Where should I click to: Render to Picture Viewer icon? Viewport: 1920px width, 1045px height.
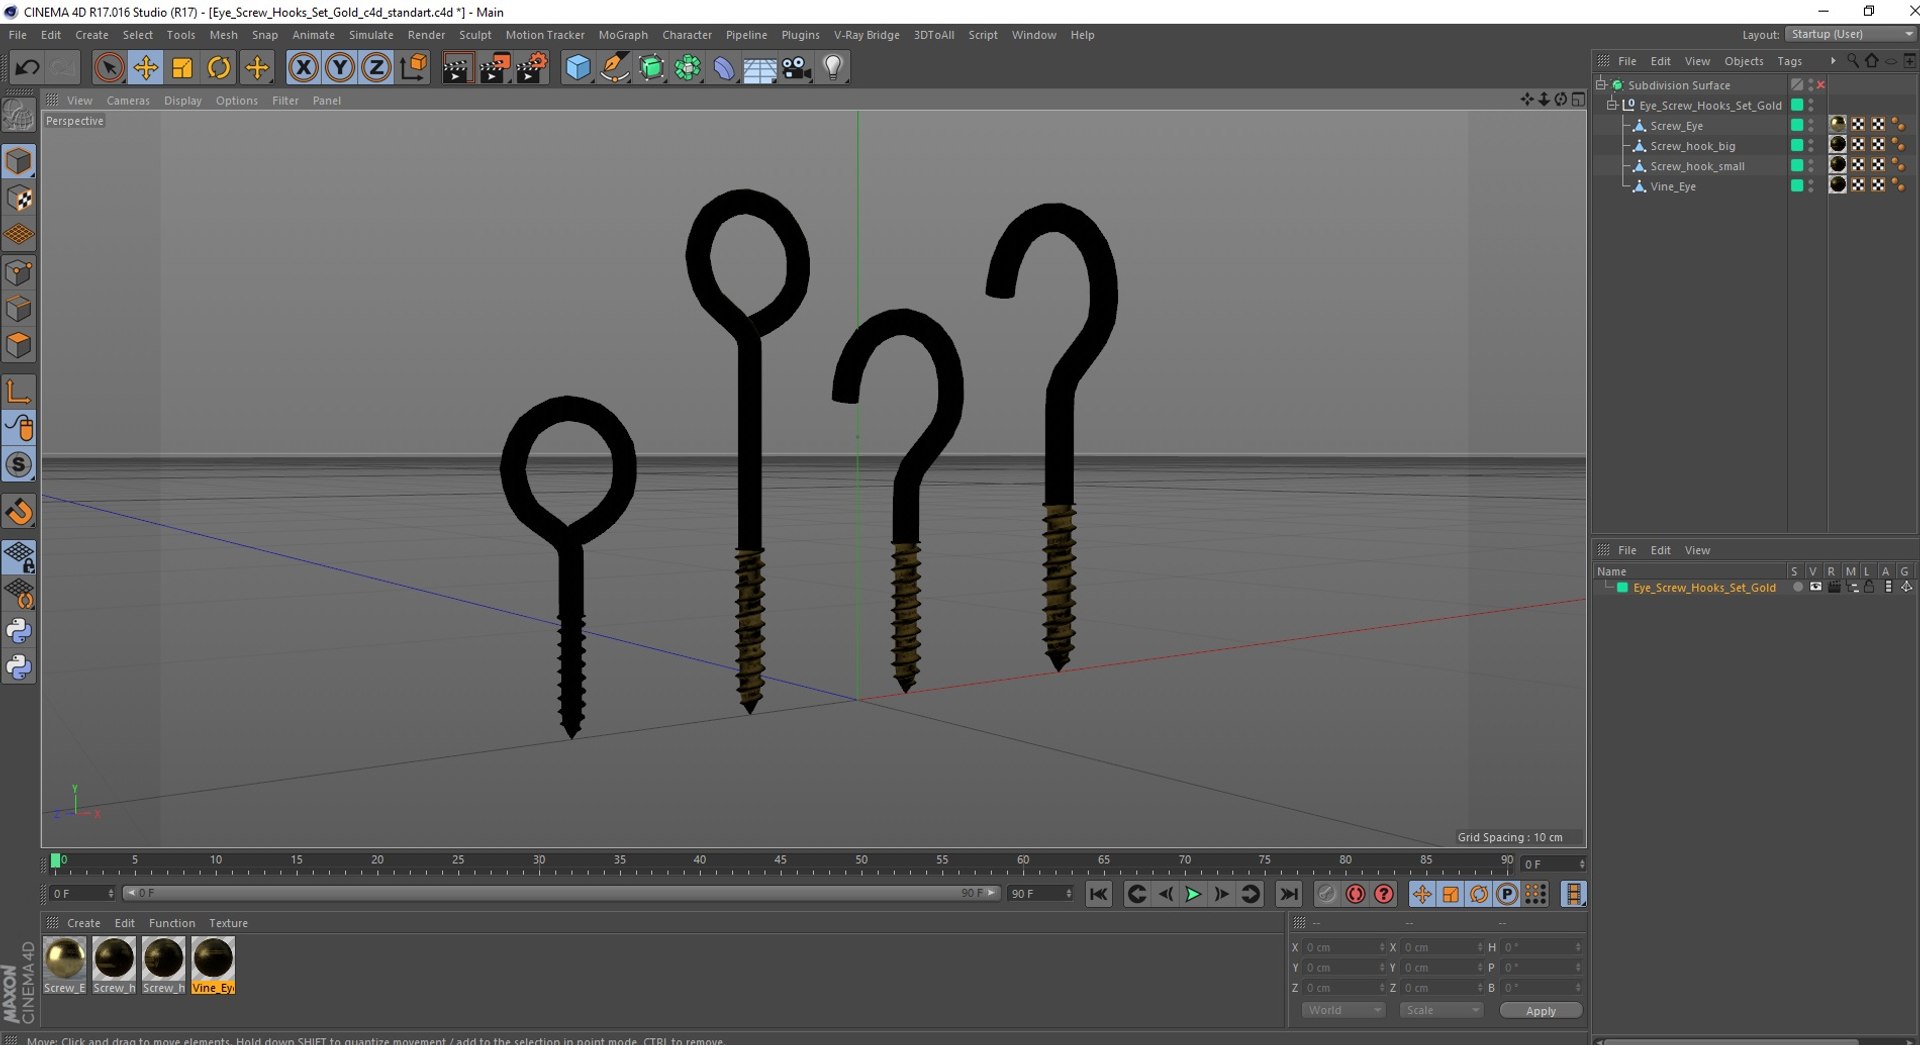(494, 68)
